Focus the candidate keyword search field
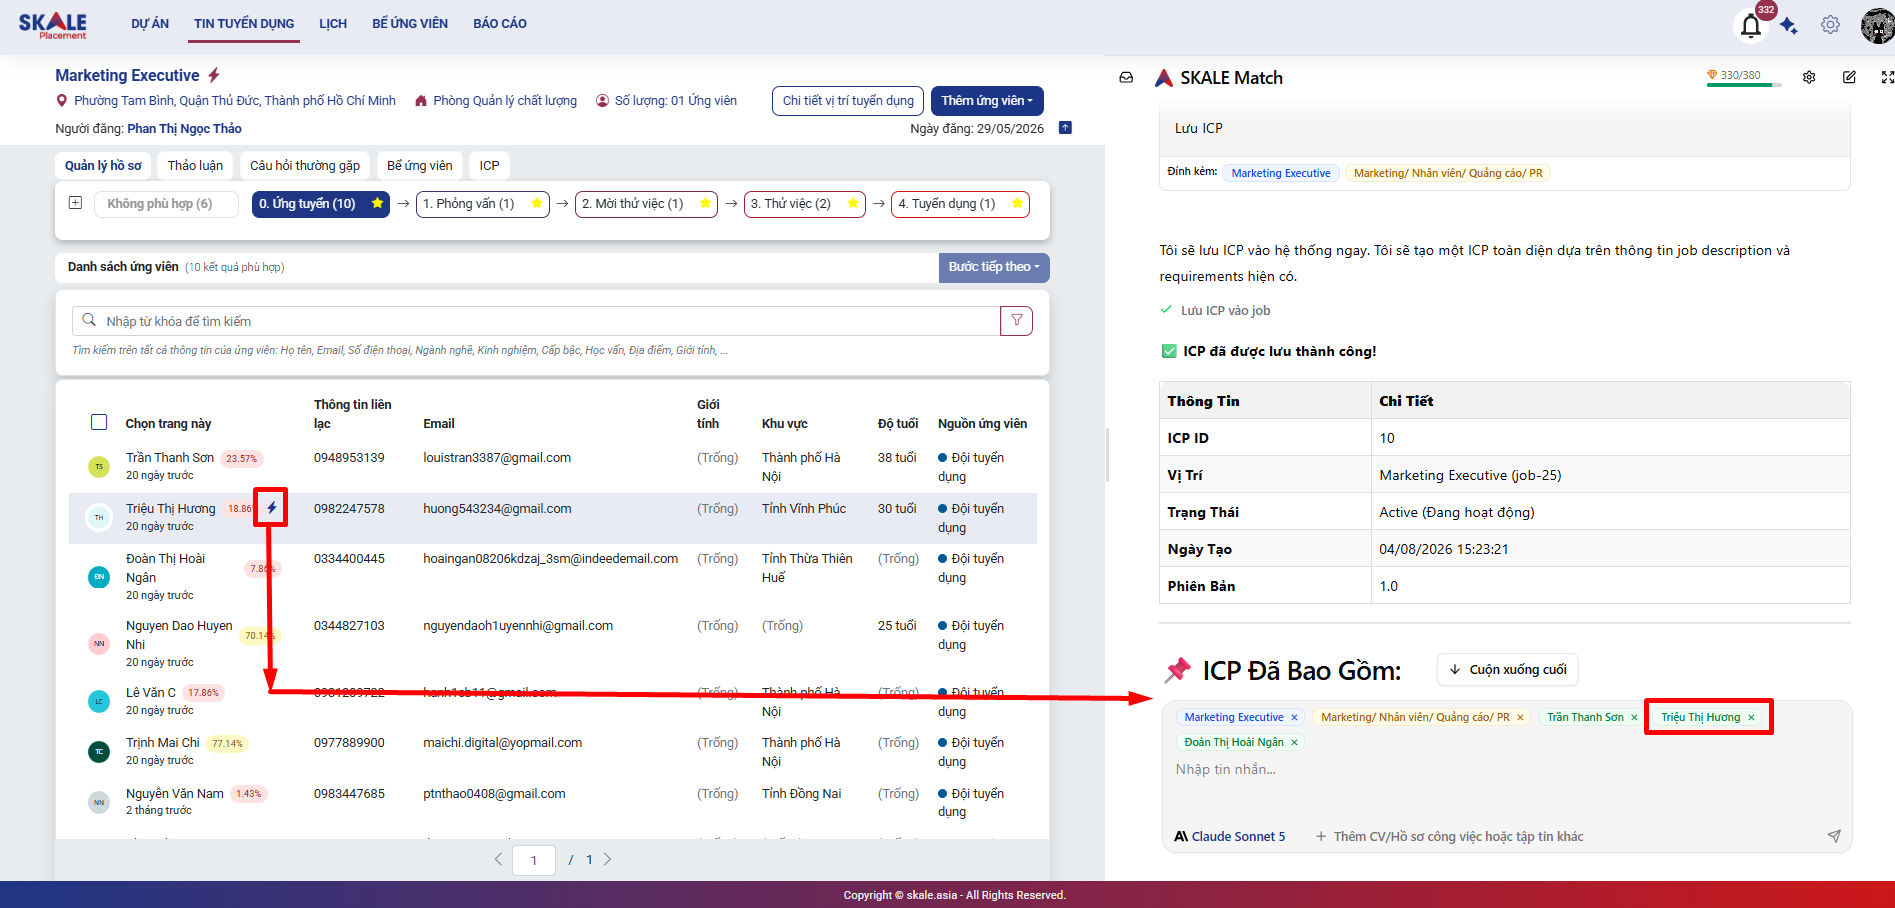Screen dimensions: 1895x908 click(x=536, y=321)
